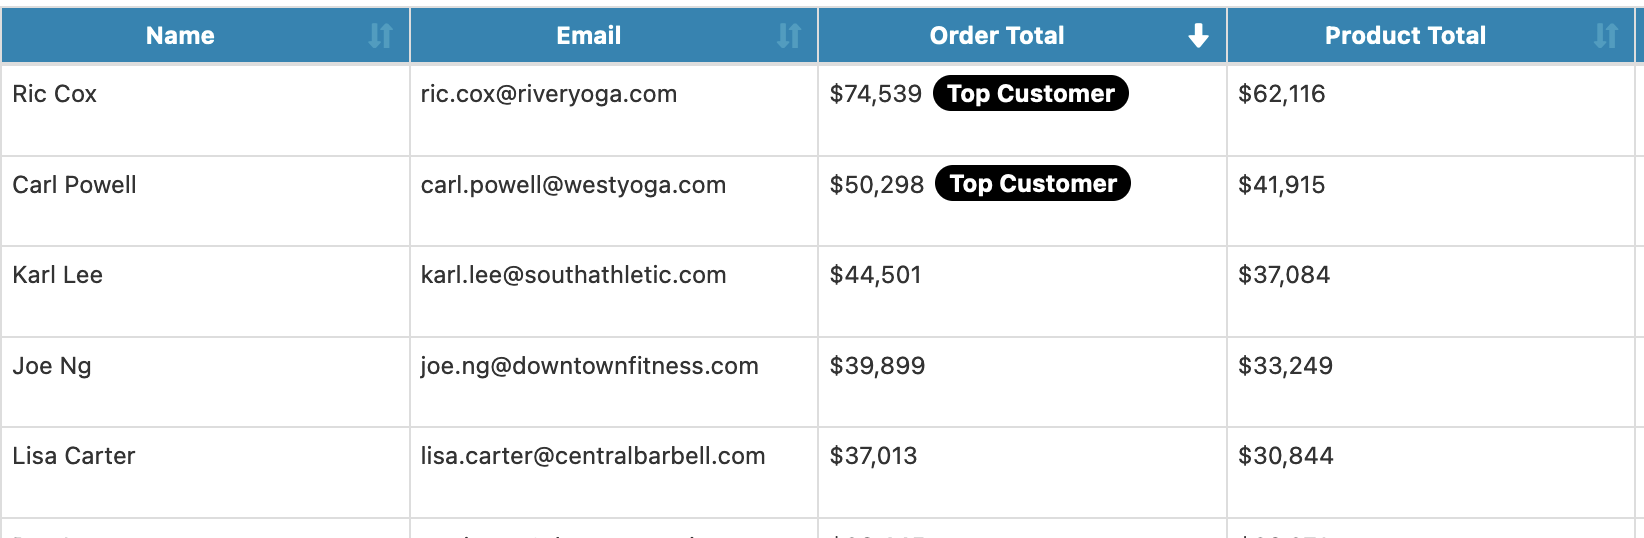
Task: Click Lisa Carter's $30,844 product total
Action: tap(1285, 456)
